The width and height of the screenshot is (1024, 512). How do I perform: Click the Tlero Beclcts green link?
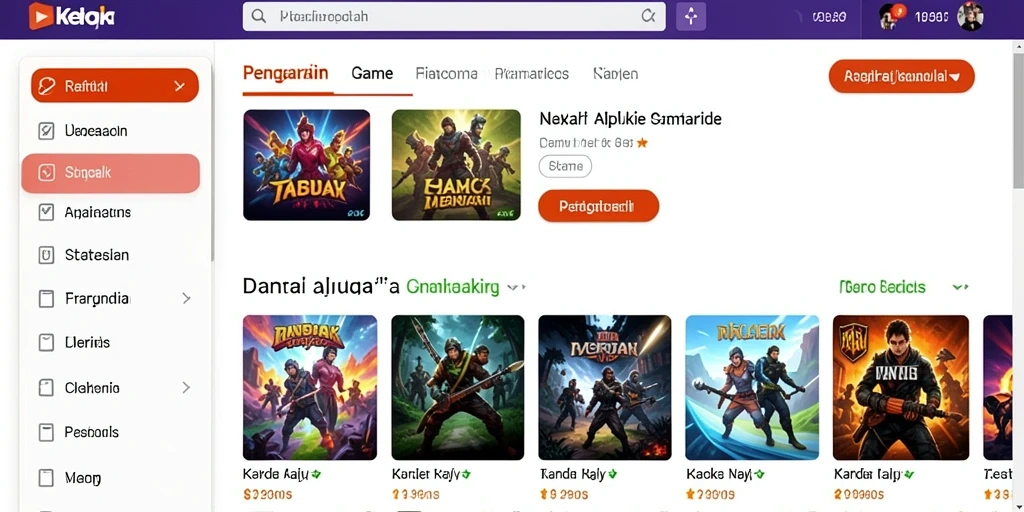(x=882, y=287)
